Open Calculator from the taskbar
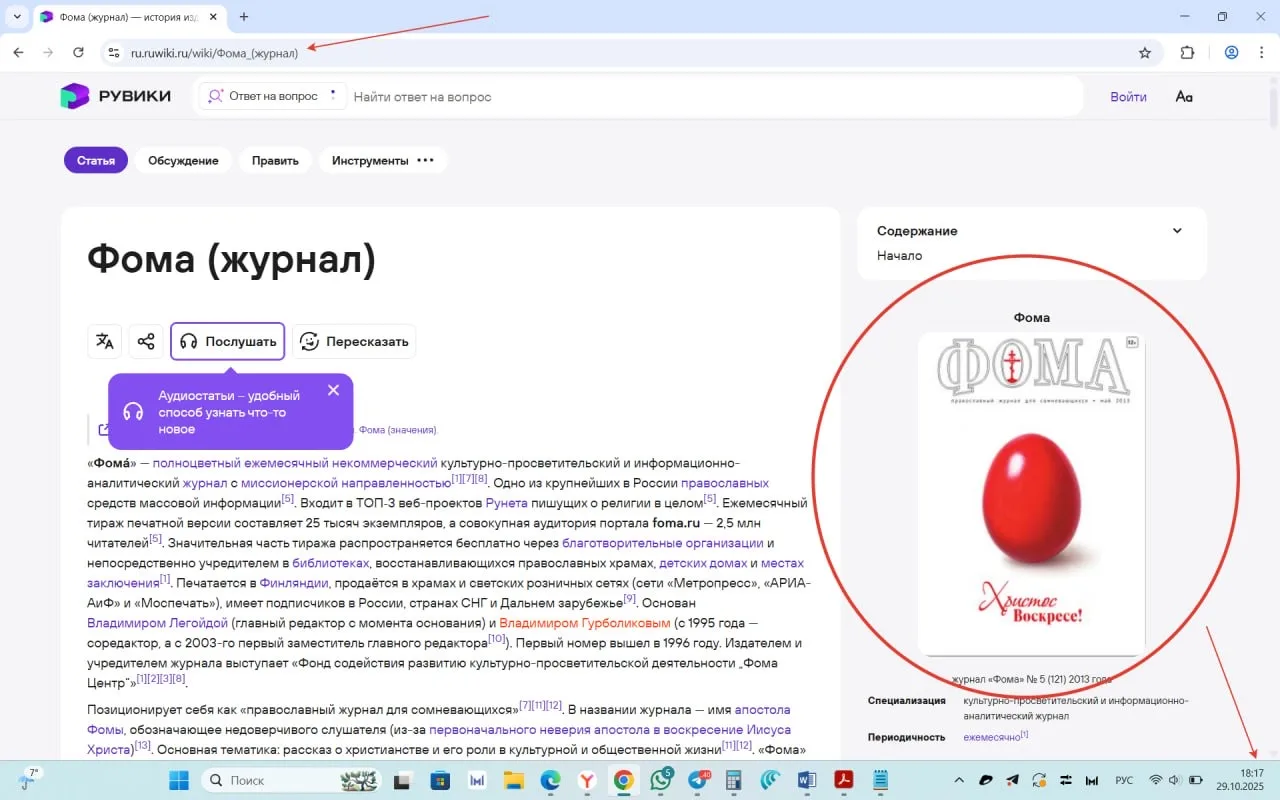The height and width of the screenshot is (800, 1280). click(x=734, y=780)
